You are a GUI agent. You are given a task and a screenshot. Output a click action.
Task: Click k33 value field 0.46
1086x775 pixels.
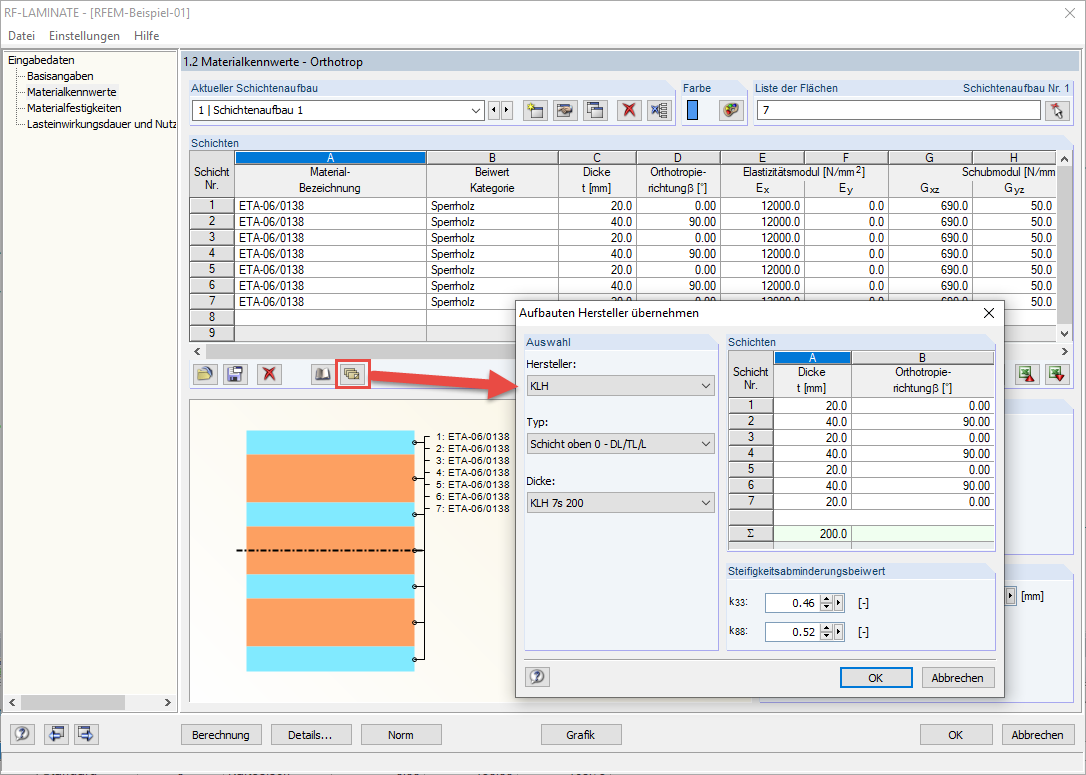point(792,603)
